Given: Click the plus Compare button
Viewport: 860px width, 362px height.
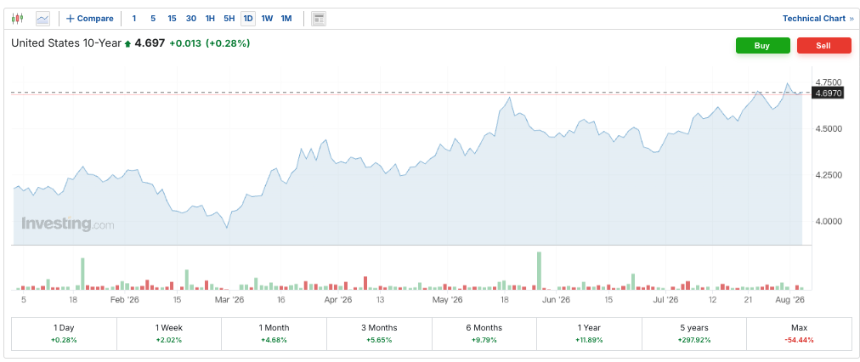Looking at the screenshot, I should pyautogui.click(x=90, y=19).
